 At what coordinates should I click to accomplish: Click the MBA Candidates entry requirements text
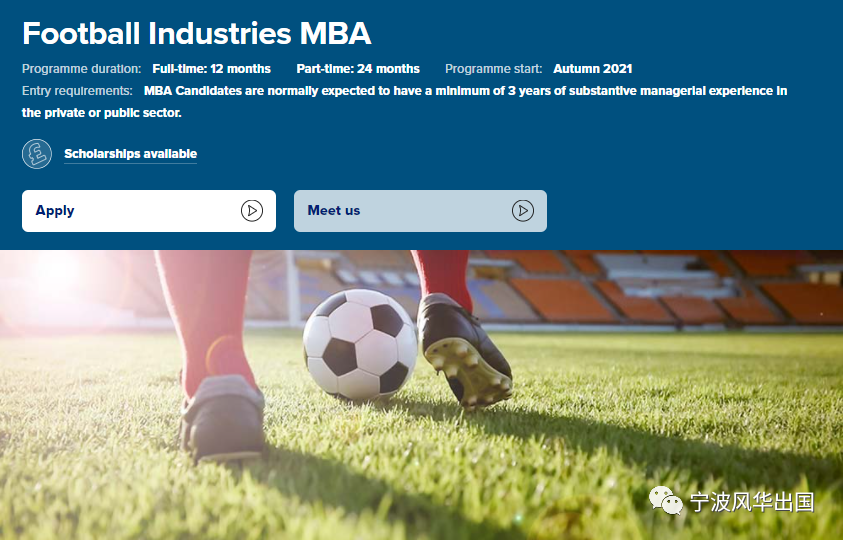click(x=404, y=102)
